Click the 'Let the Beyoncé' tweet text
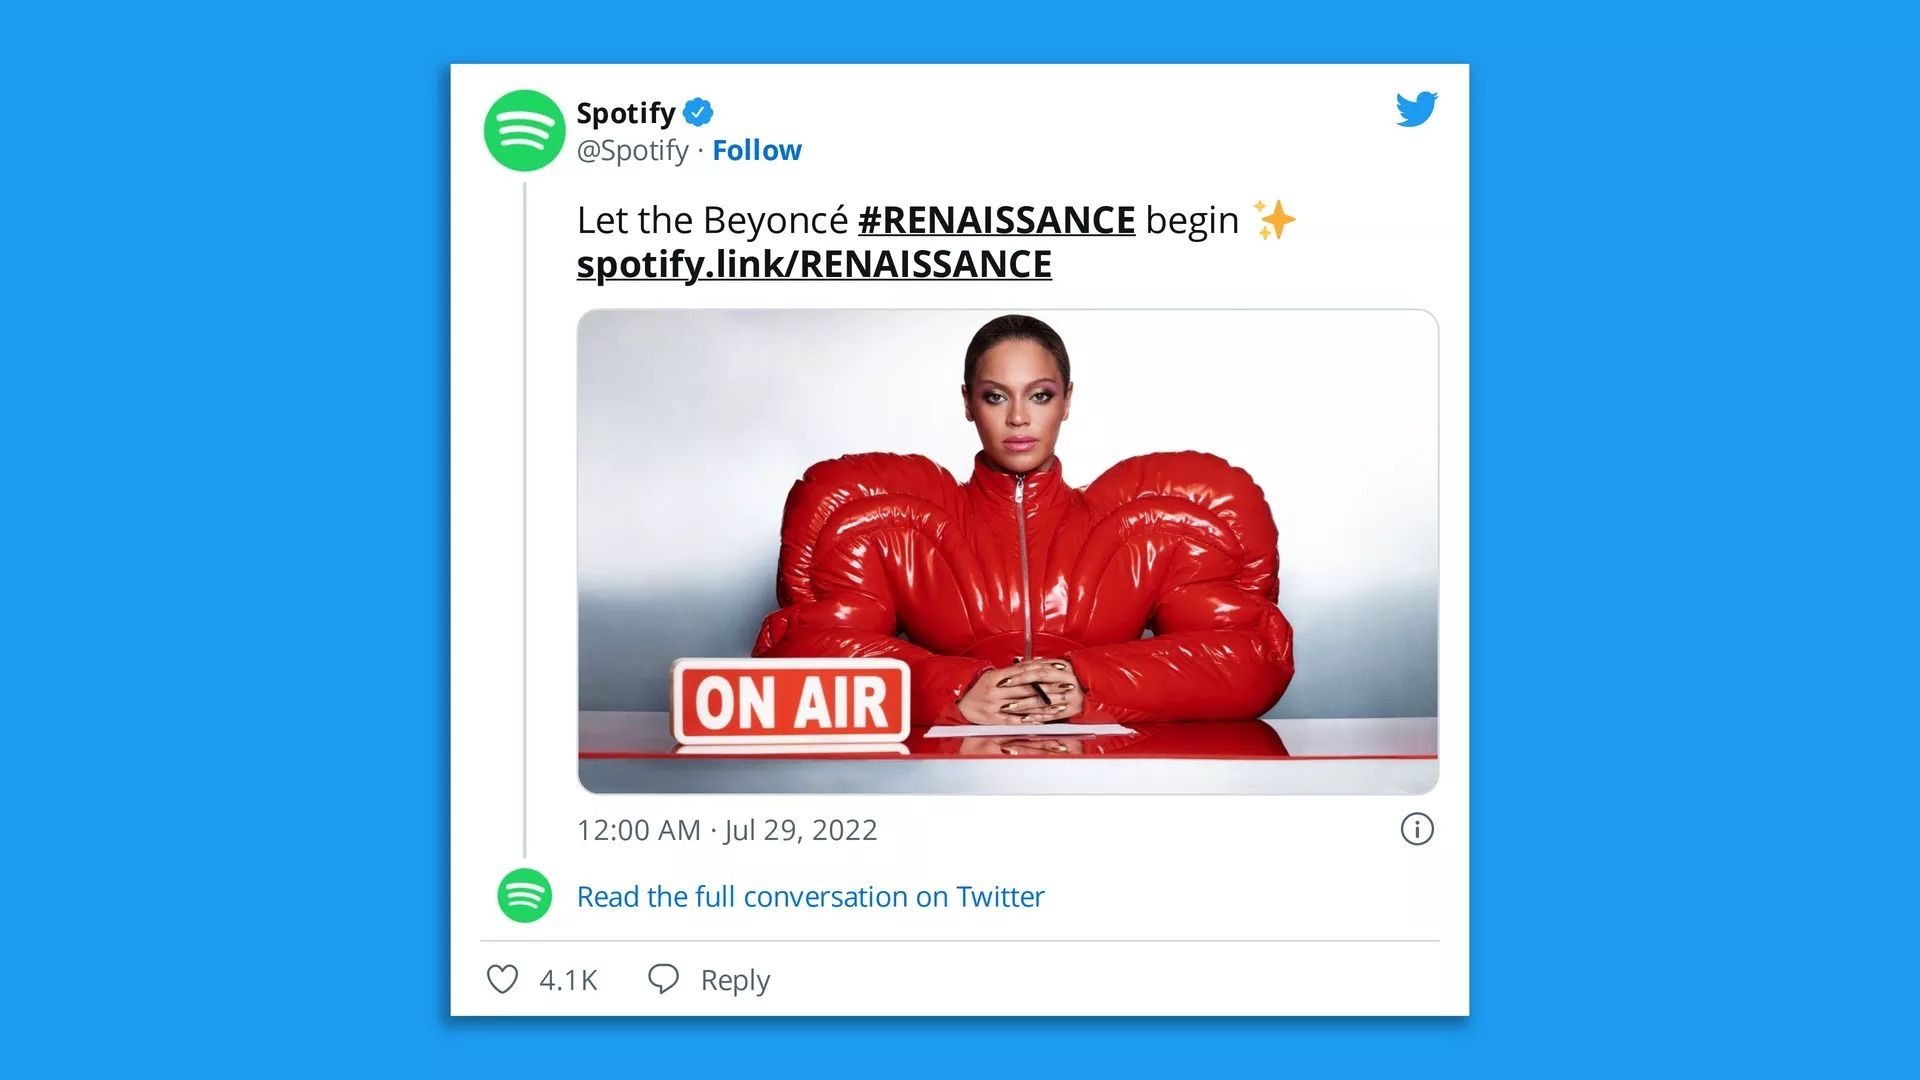This screenshot has height=1080, width=1920. [x=712, y=220]
